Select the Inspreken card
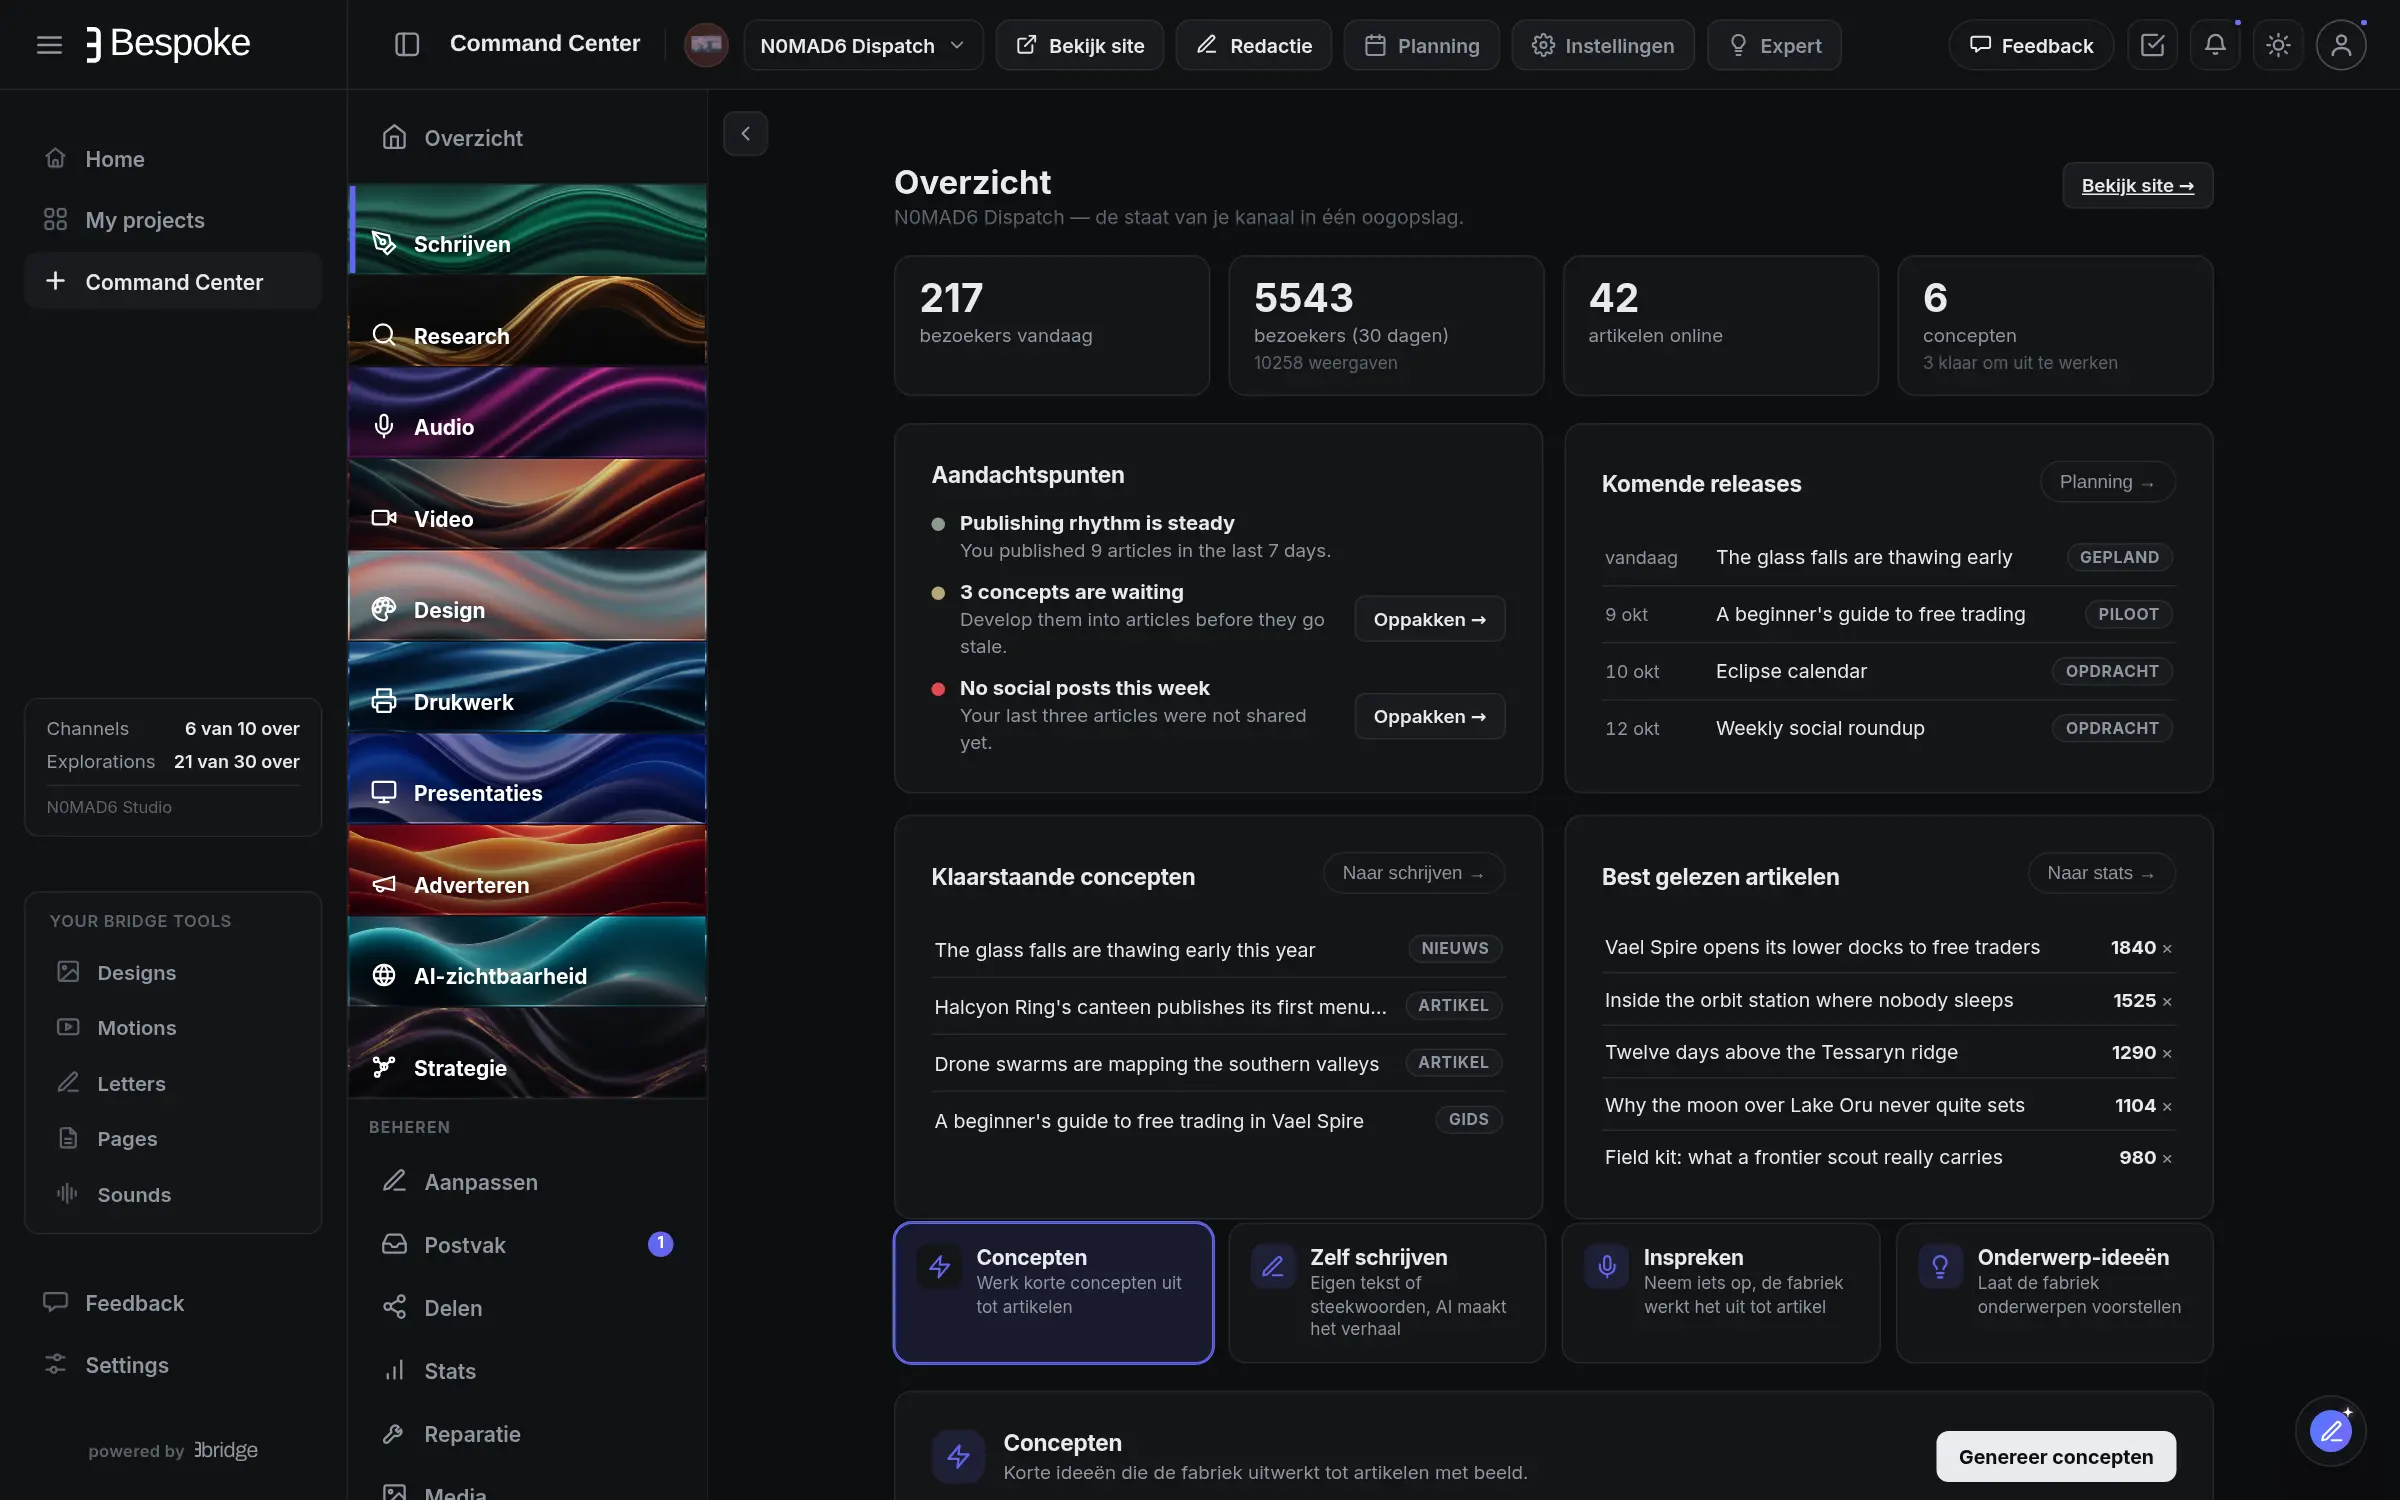The width and height of the screenshot is (2400, 1500). 1721,1293
